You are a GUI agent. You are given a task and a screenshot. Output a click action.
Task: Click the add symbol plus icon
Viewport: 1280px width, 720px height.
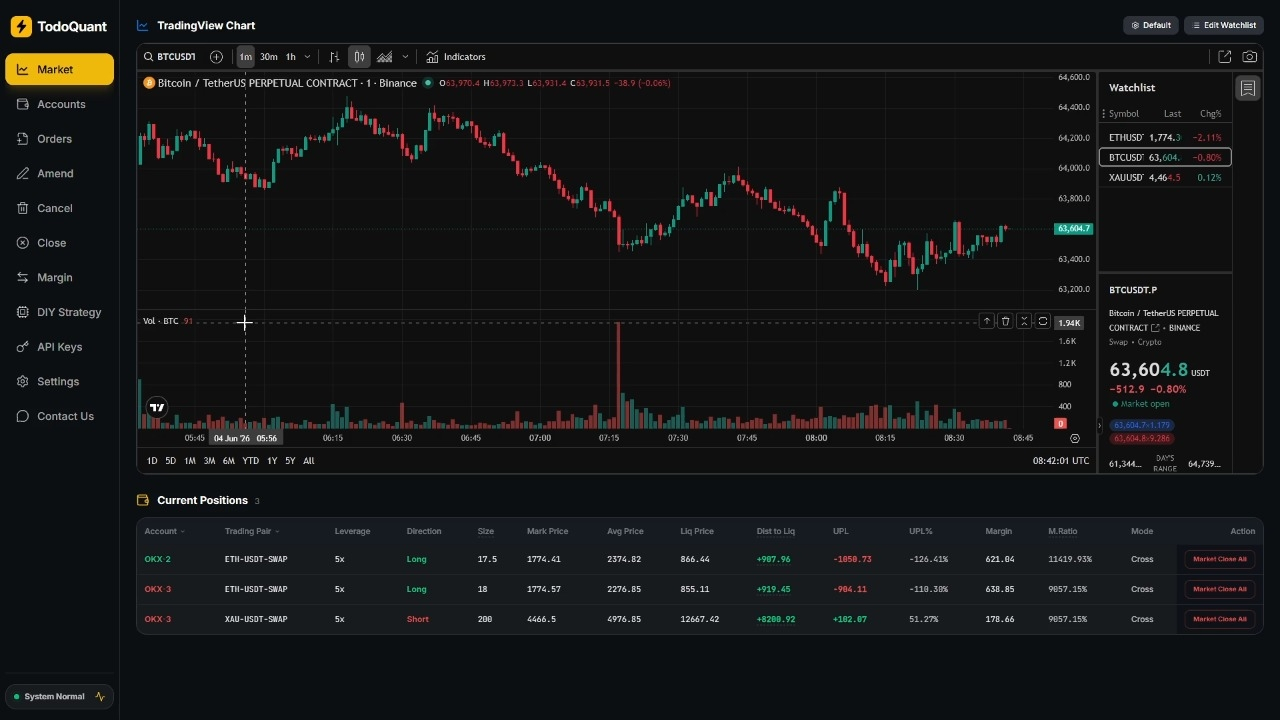click(216, 57)
